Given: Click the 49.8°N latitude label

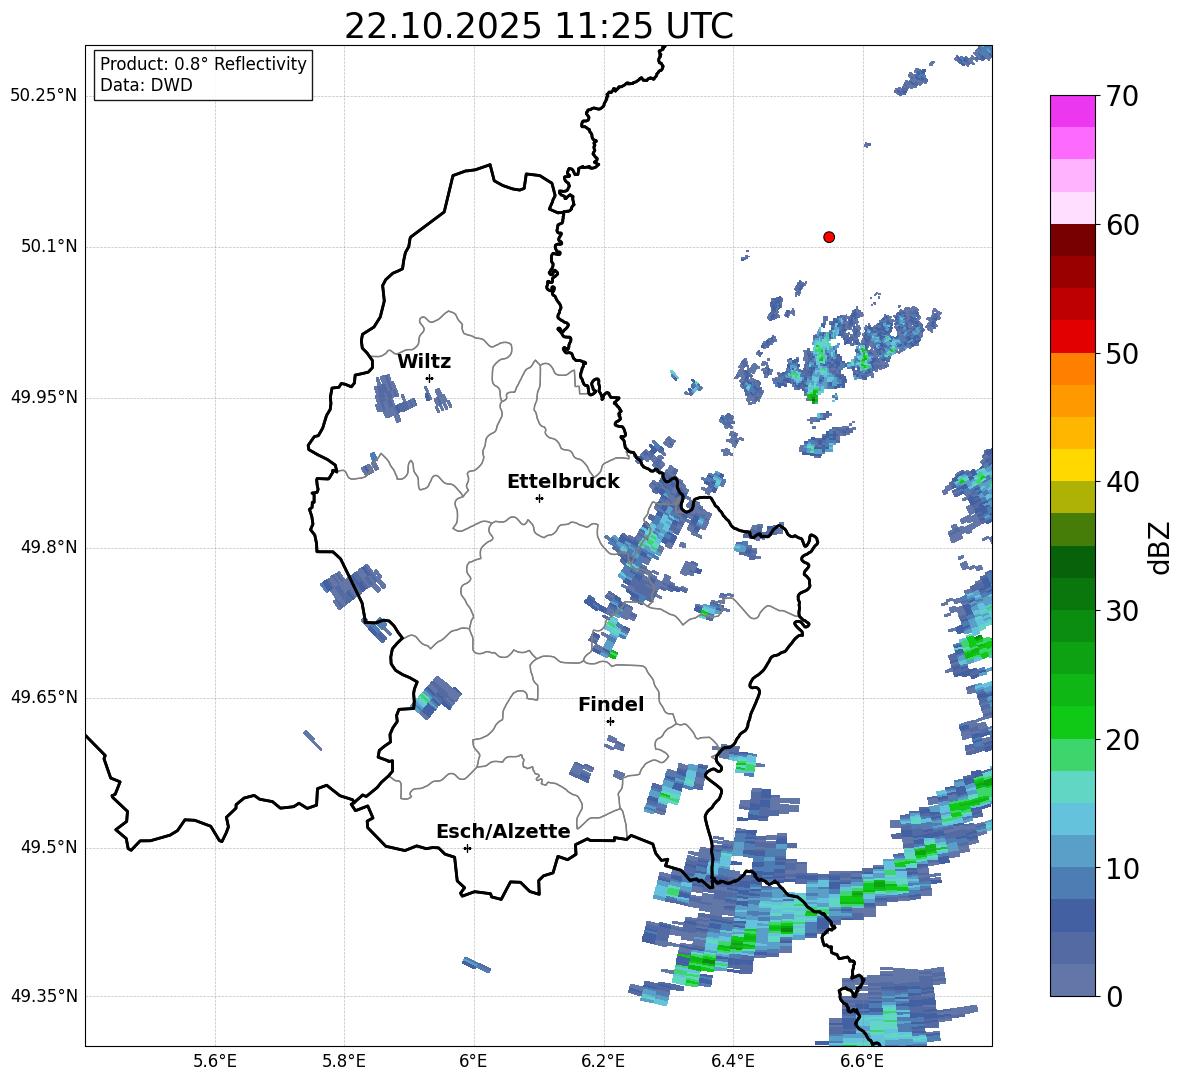Looking at the screenshot, I should click(49, 547).
